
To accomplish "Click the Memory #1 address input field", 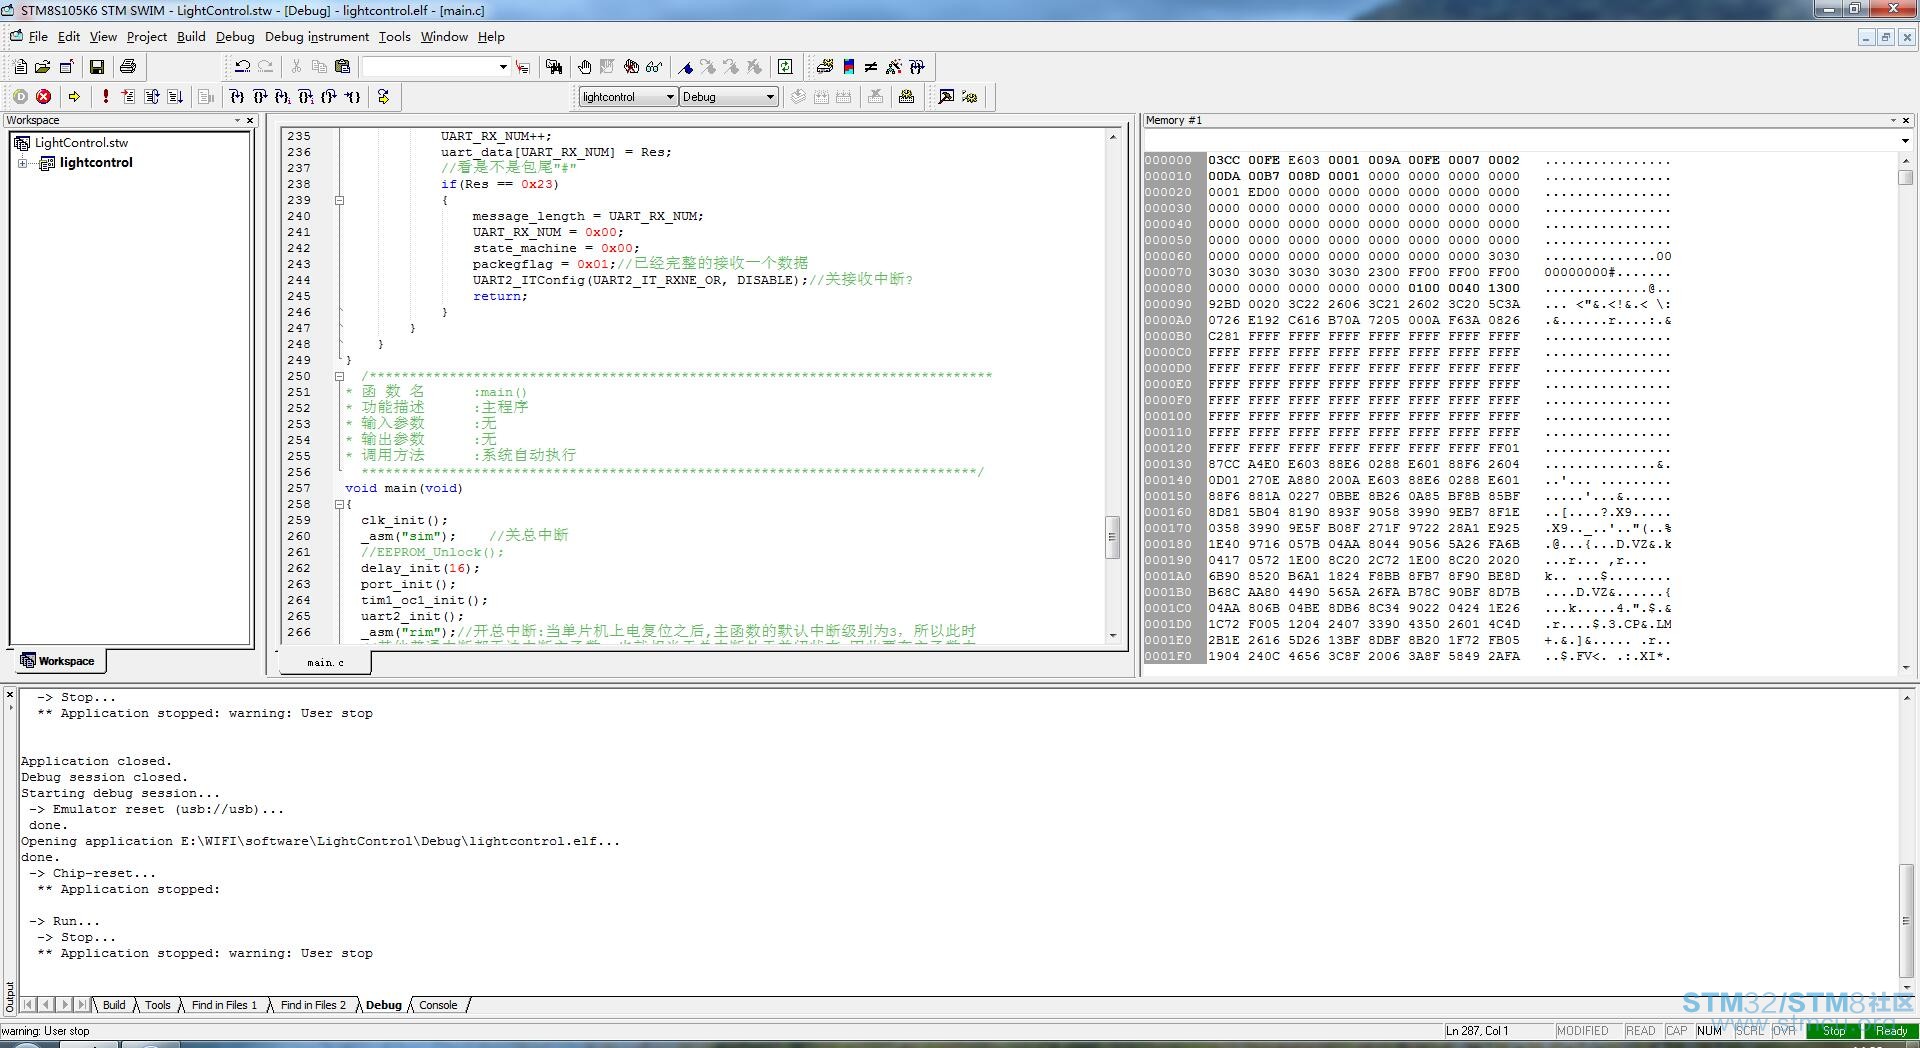I will [1520, 141].
